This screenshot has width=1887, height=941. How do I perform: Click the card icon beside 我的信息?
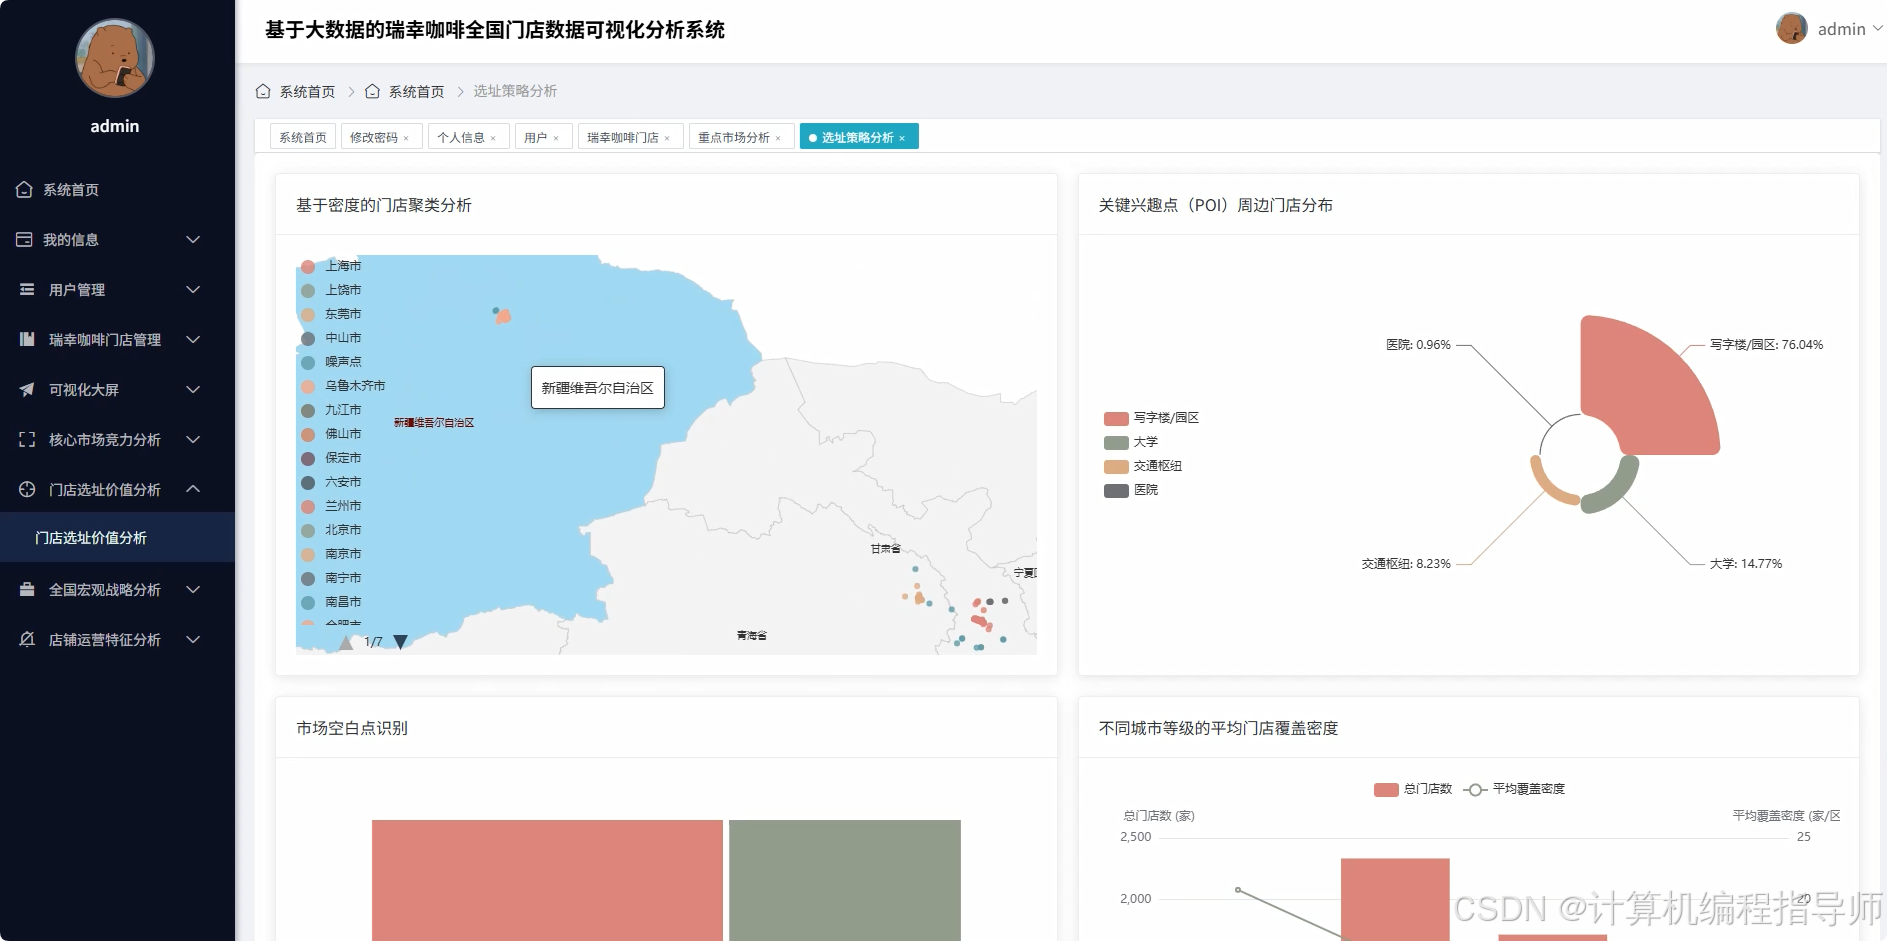tap(24, 239)
